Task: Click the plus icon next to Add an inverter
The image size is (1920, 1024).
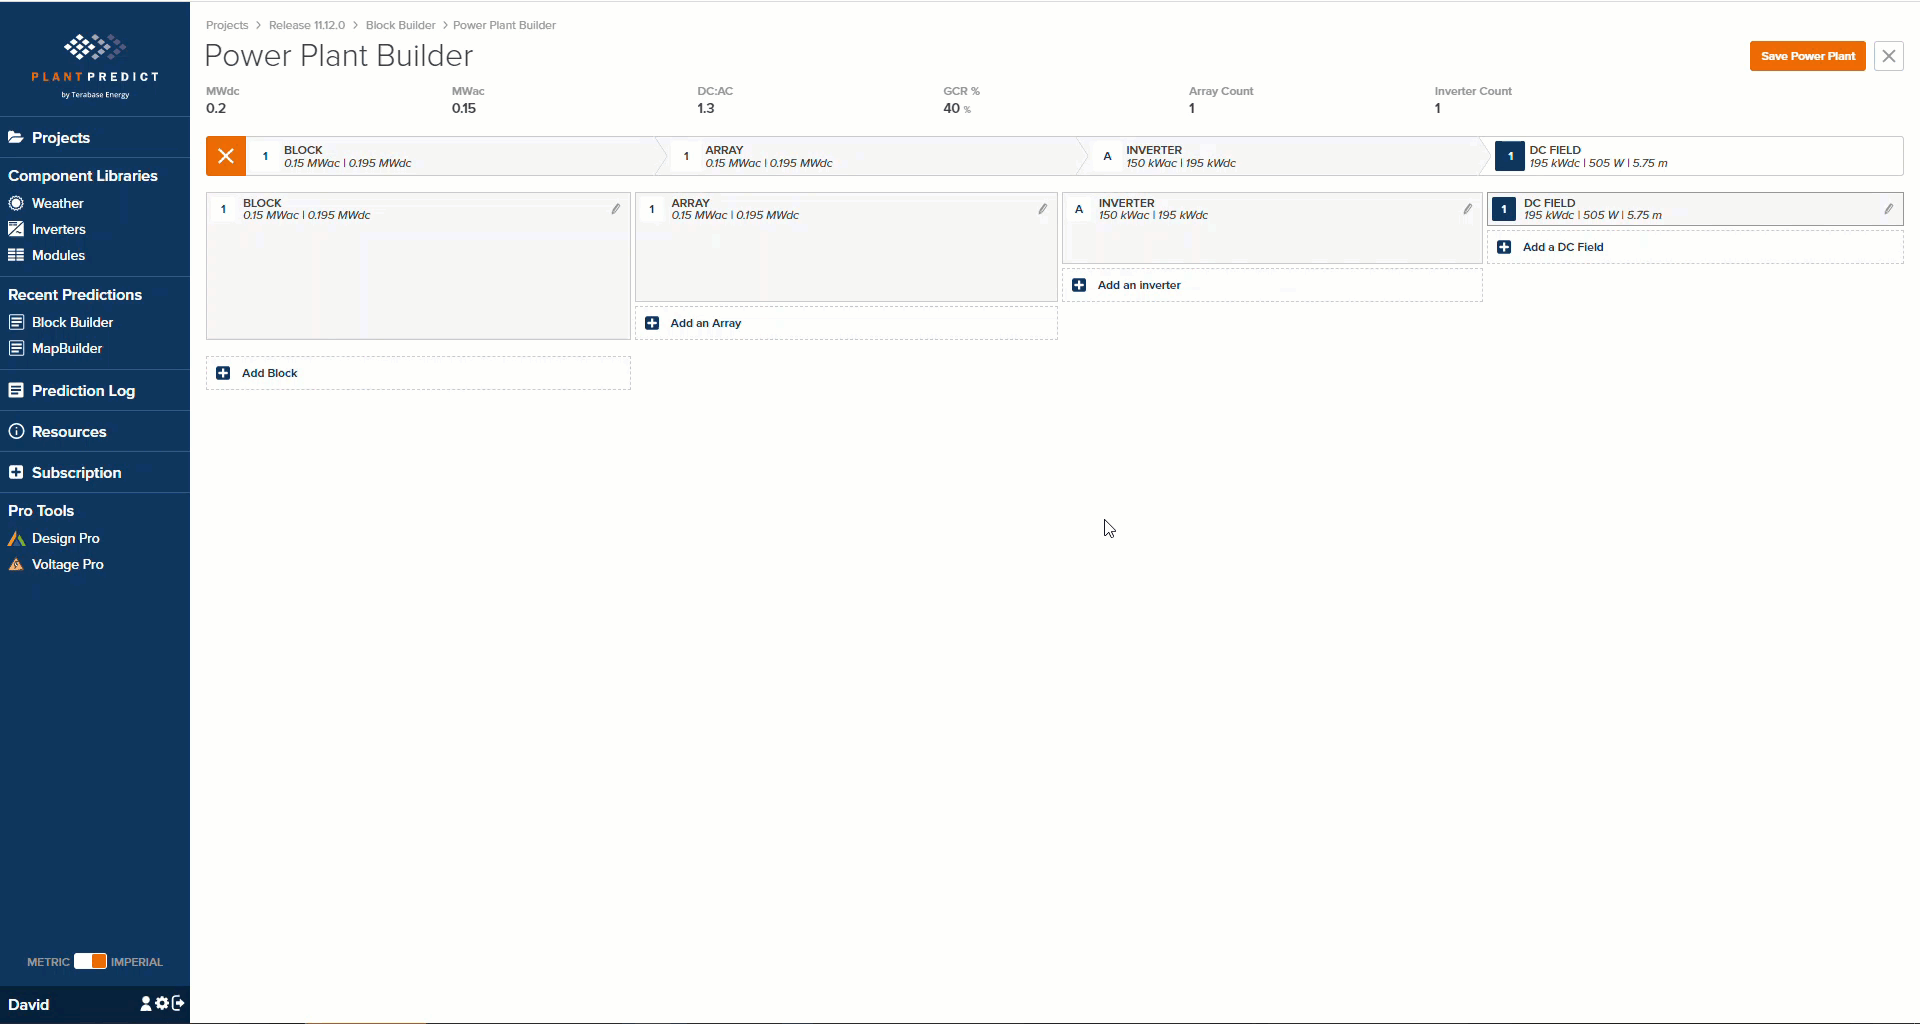Action: pyautogui.click(x=1079, y=285)
